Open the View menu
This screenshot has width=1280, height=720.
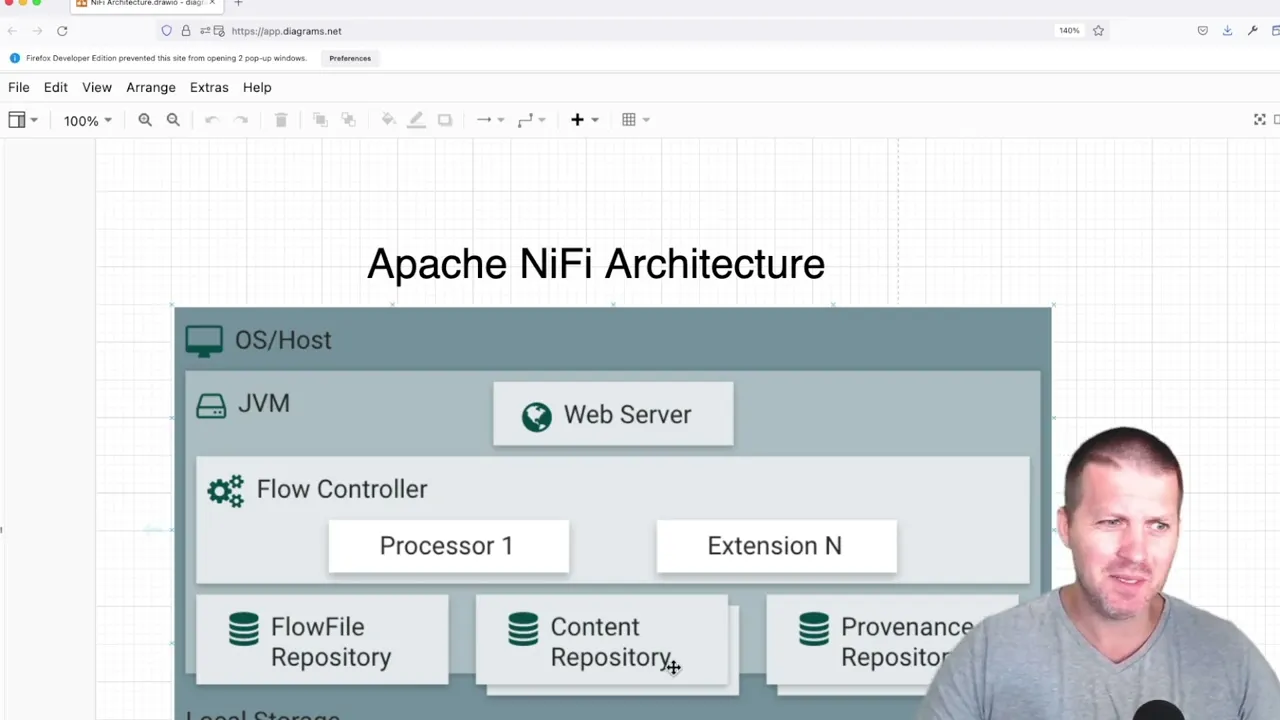[97, 87]
